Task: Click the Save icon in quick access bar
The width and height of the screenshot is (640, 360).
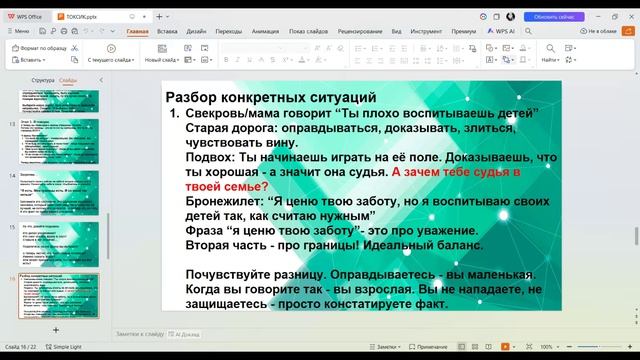Action: click(x=42, y=31)
